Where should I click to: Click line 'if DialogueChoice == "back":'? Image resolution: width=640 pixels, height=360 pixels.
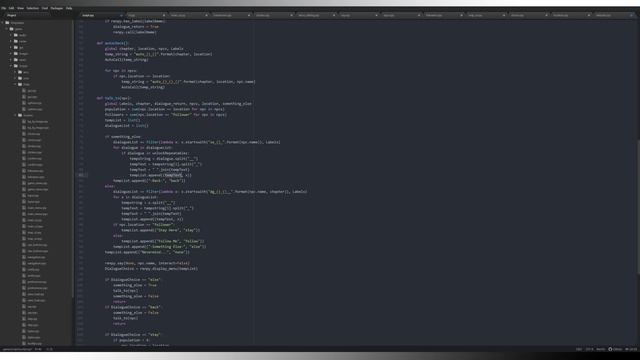133,307
